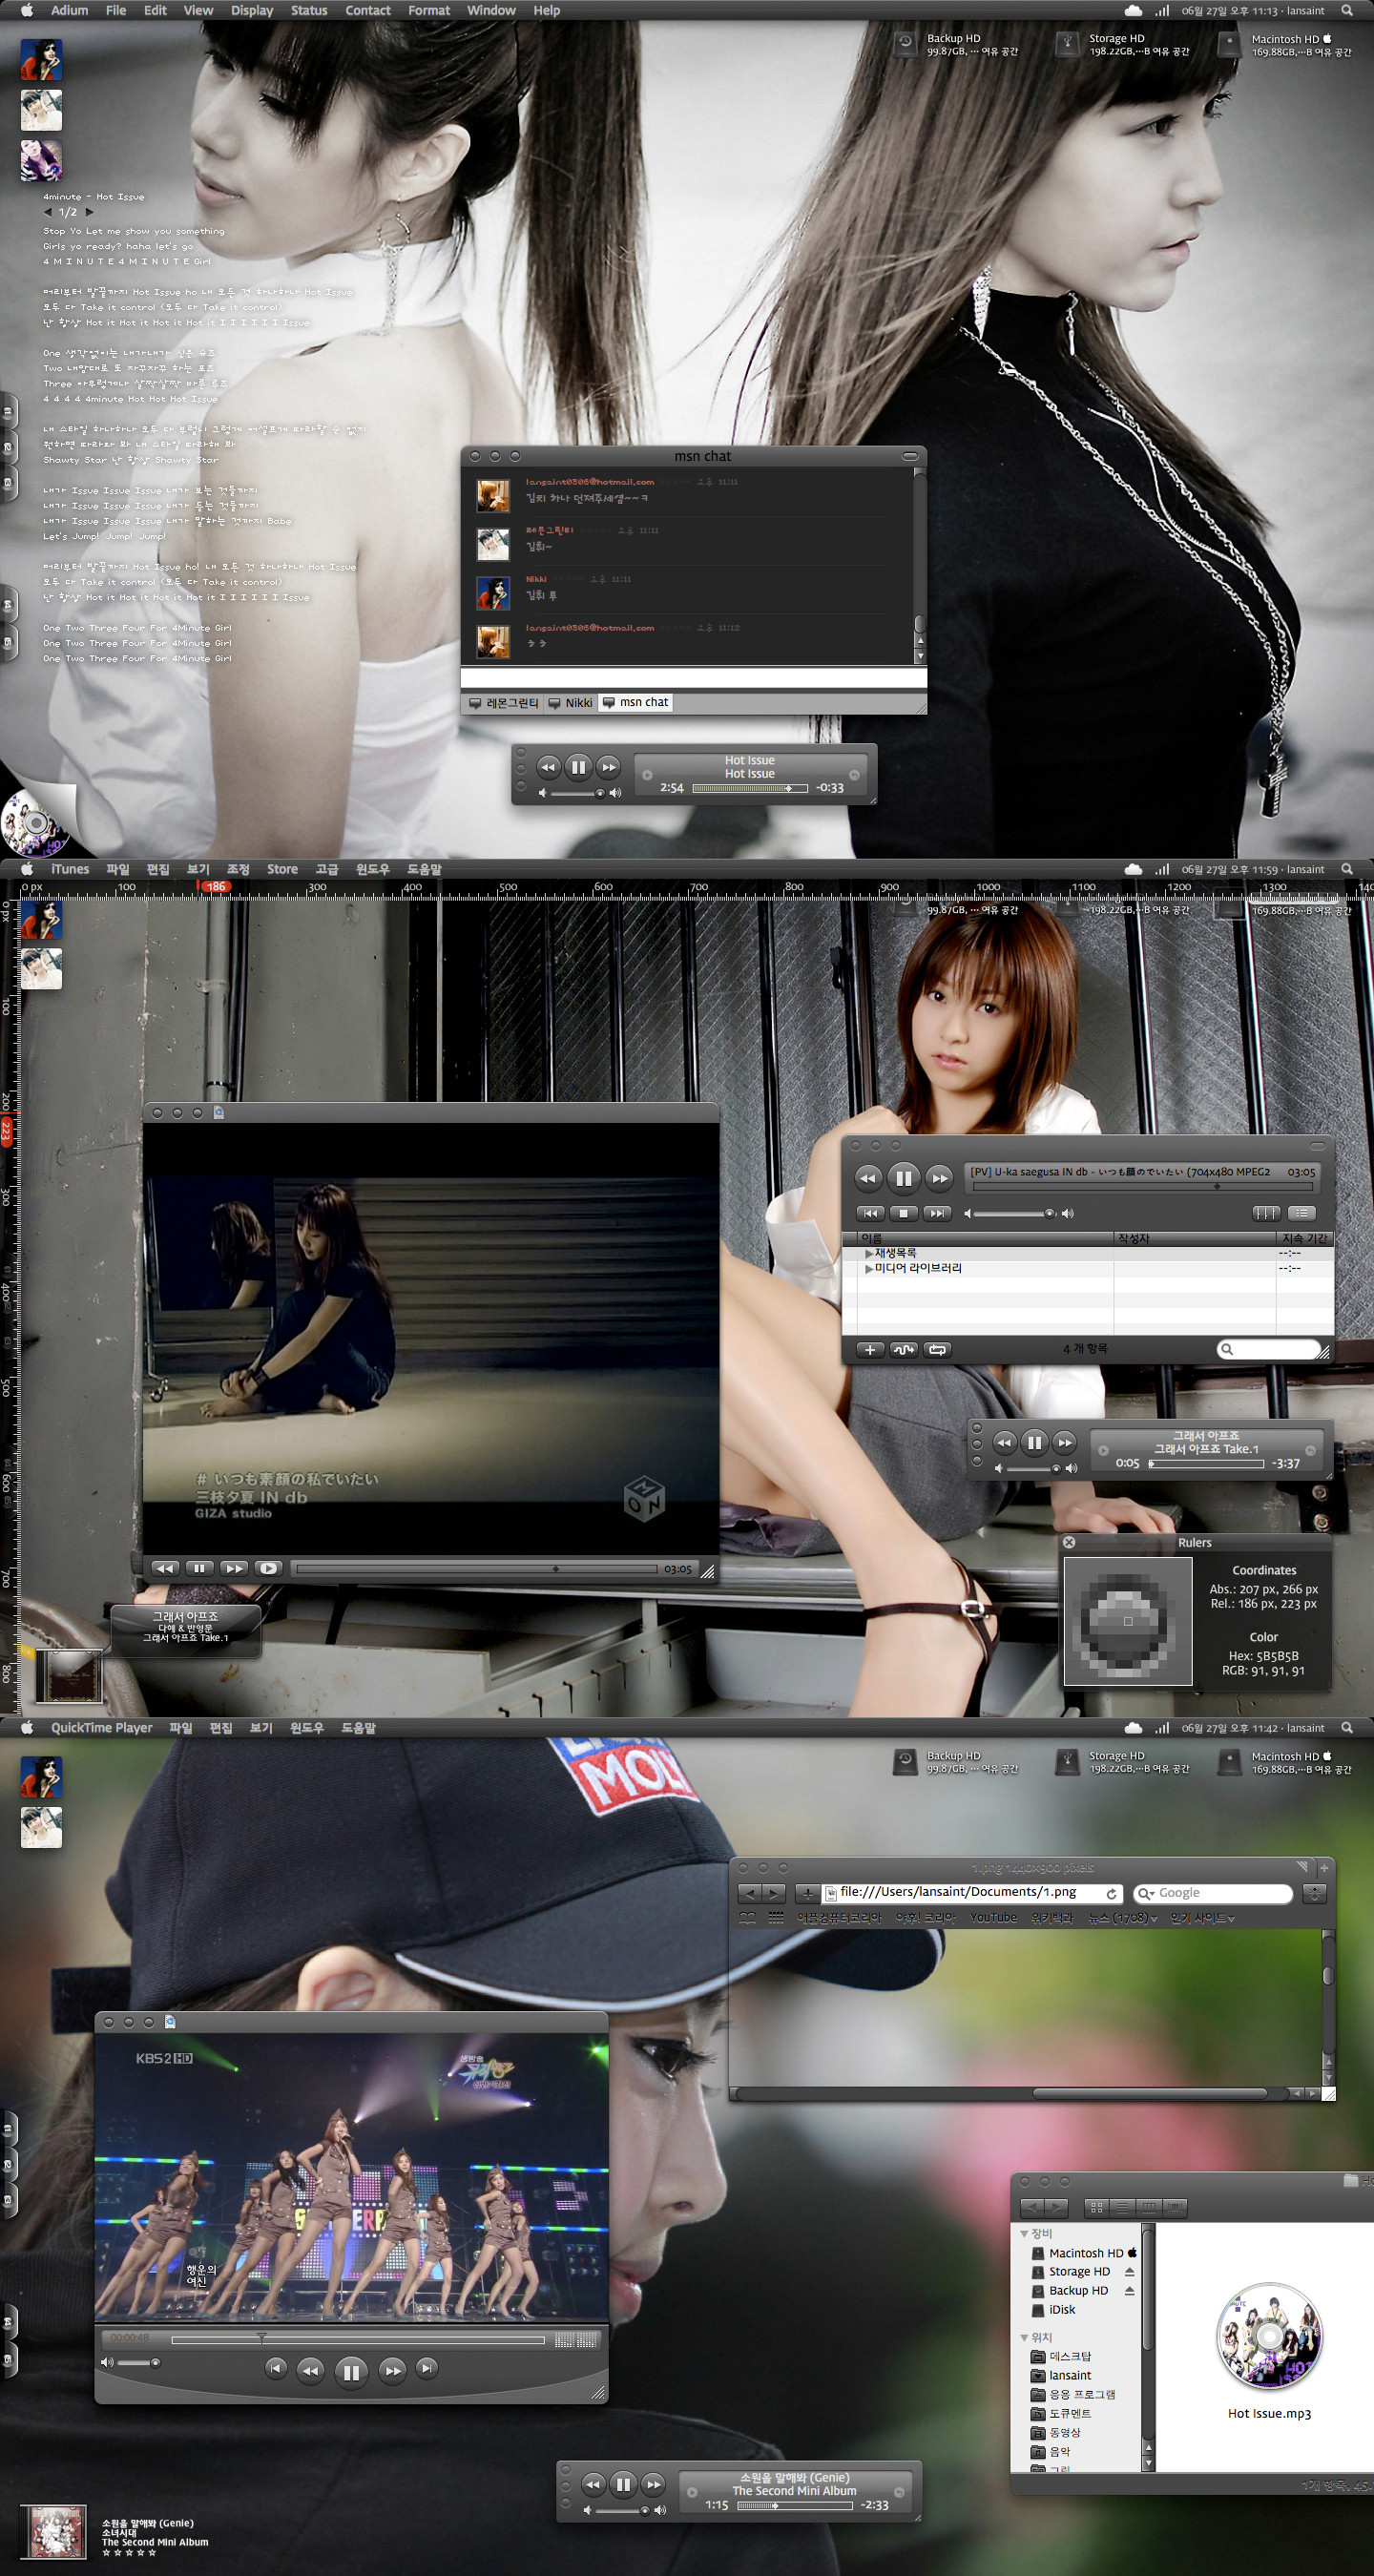Open the Contact menu in Adium

click(x=368, y=10)
